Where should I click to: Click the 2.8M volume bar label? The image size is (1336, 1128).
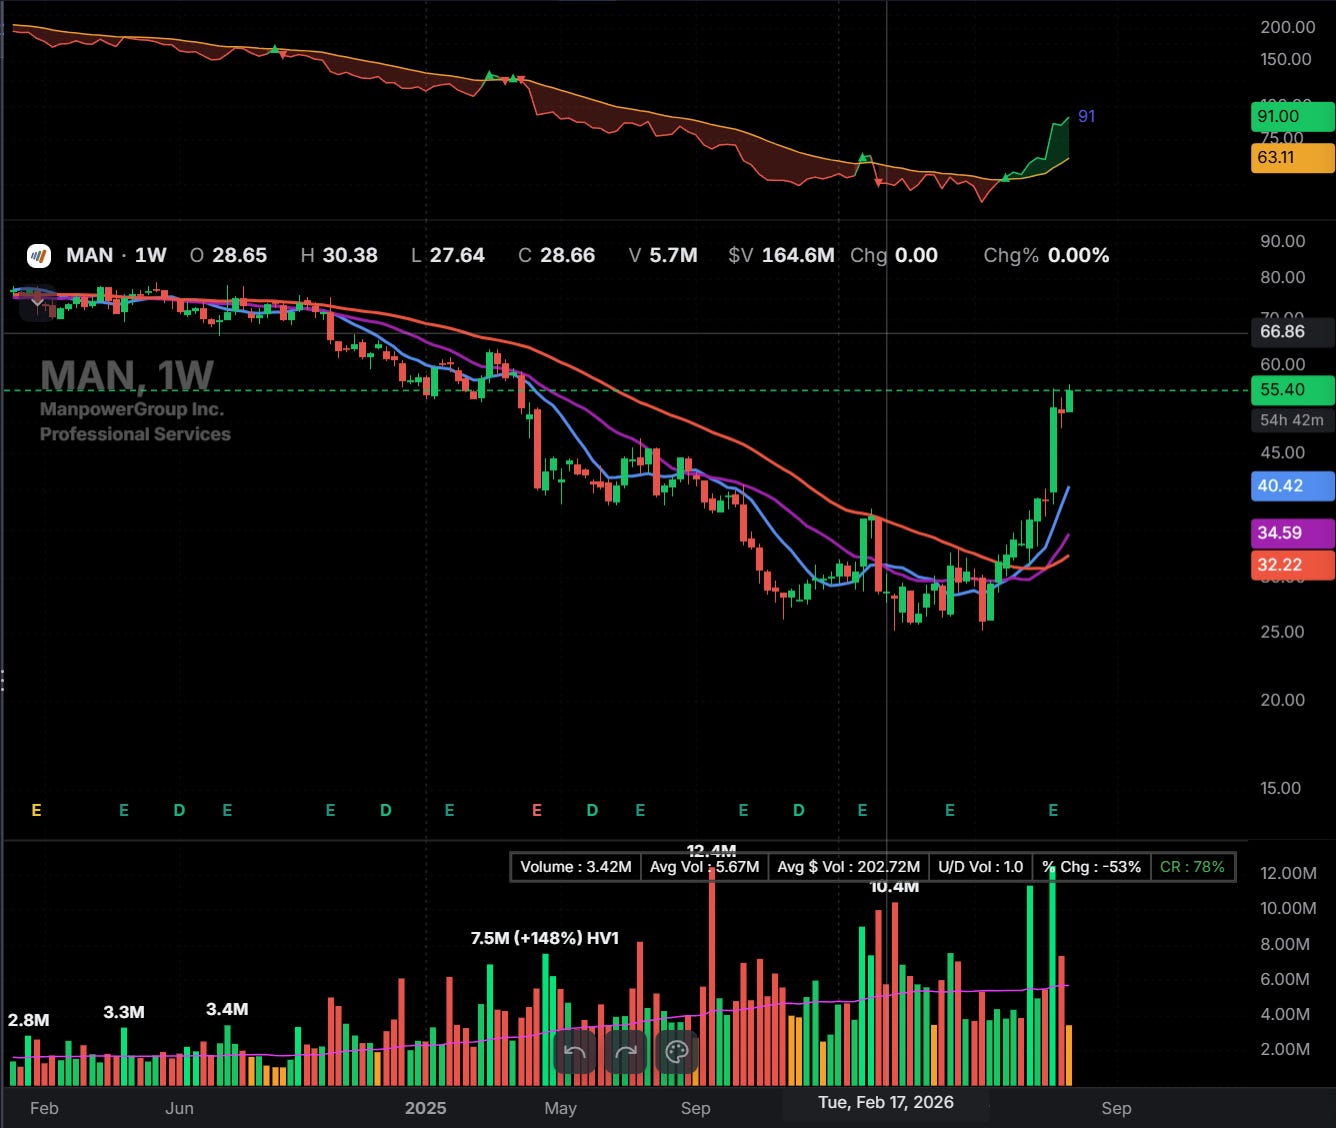(x=29, y=1020)
